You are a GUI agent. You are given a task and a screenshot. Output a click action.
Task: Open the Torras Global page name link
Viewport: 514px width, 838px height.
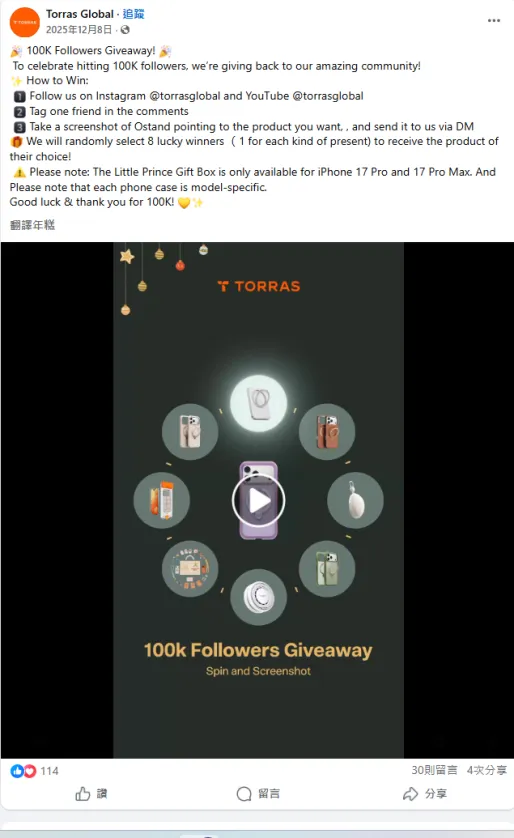(80, 14)
